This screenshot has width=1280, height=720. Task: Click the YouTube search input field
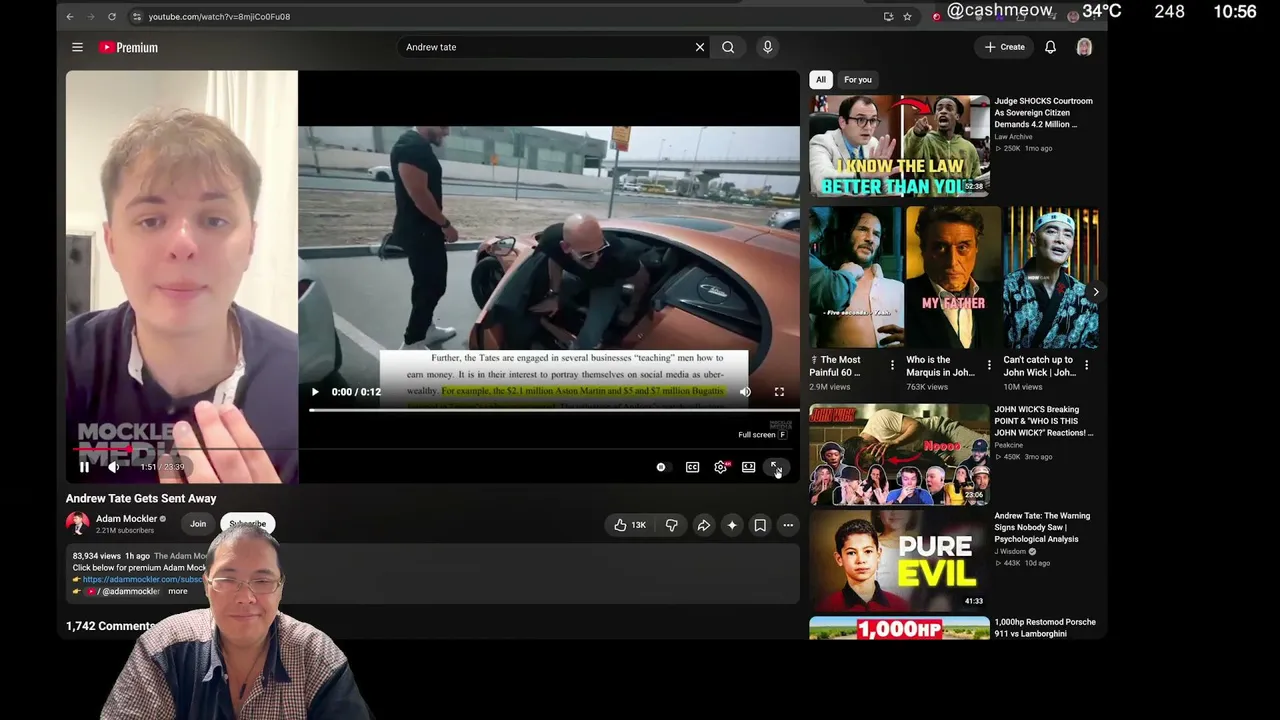tap(545, 47)
